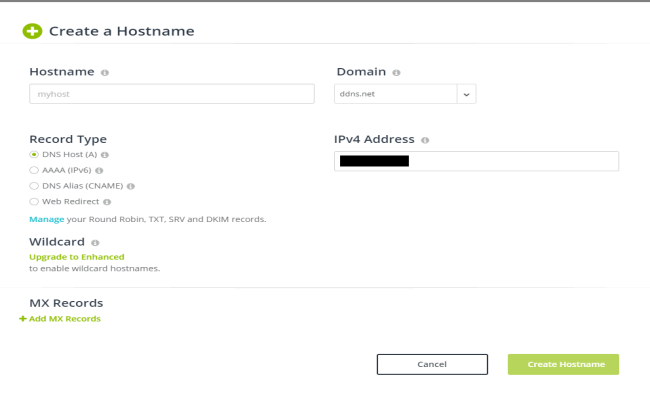
Task: Click the info icon beside Domain label
Action: pyautogui.click(x=396, y=73)
